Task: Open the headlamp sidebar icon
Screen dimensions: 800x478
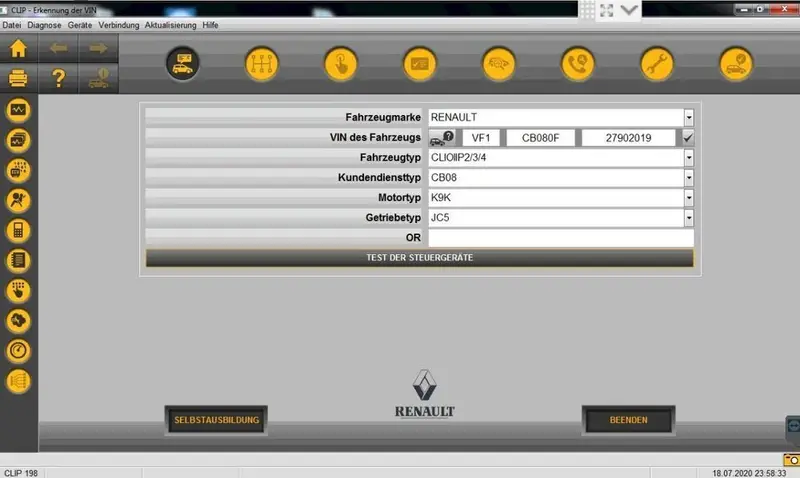Action: (18, 381)
